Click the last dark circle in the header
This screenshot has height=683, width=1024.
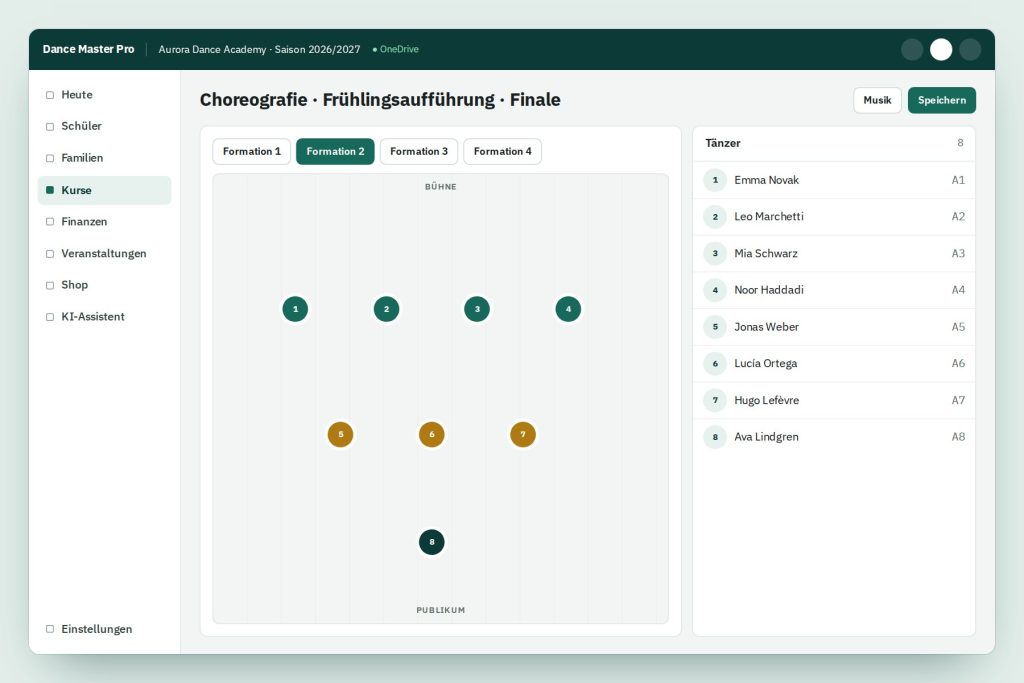[970, 50]
